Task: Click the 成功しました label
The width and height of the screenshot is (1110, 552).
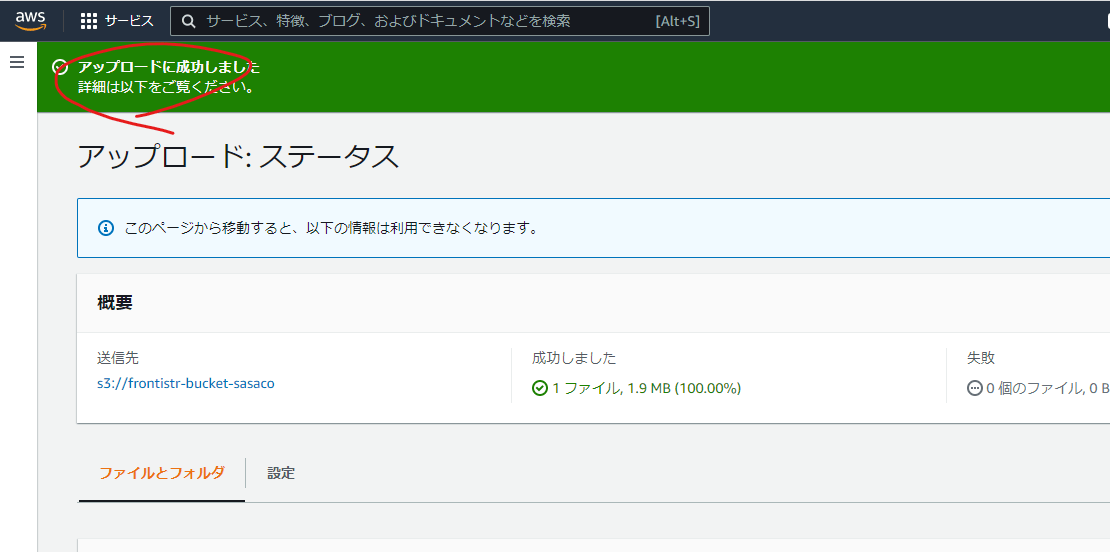Action: [x=574, y=358]
